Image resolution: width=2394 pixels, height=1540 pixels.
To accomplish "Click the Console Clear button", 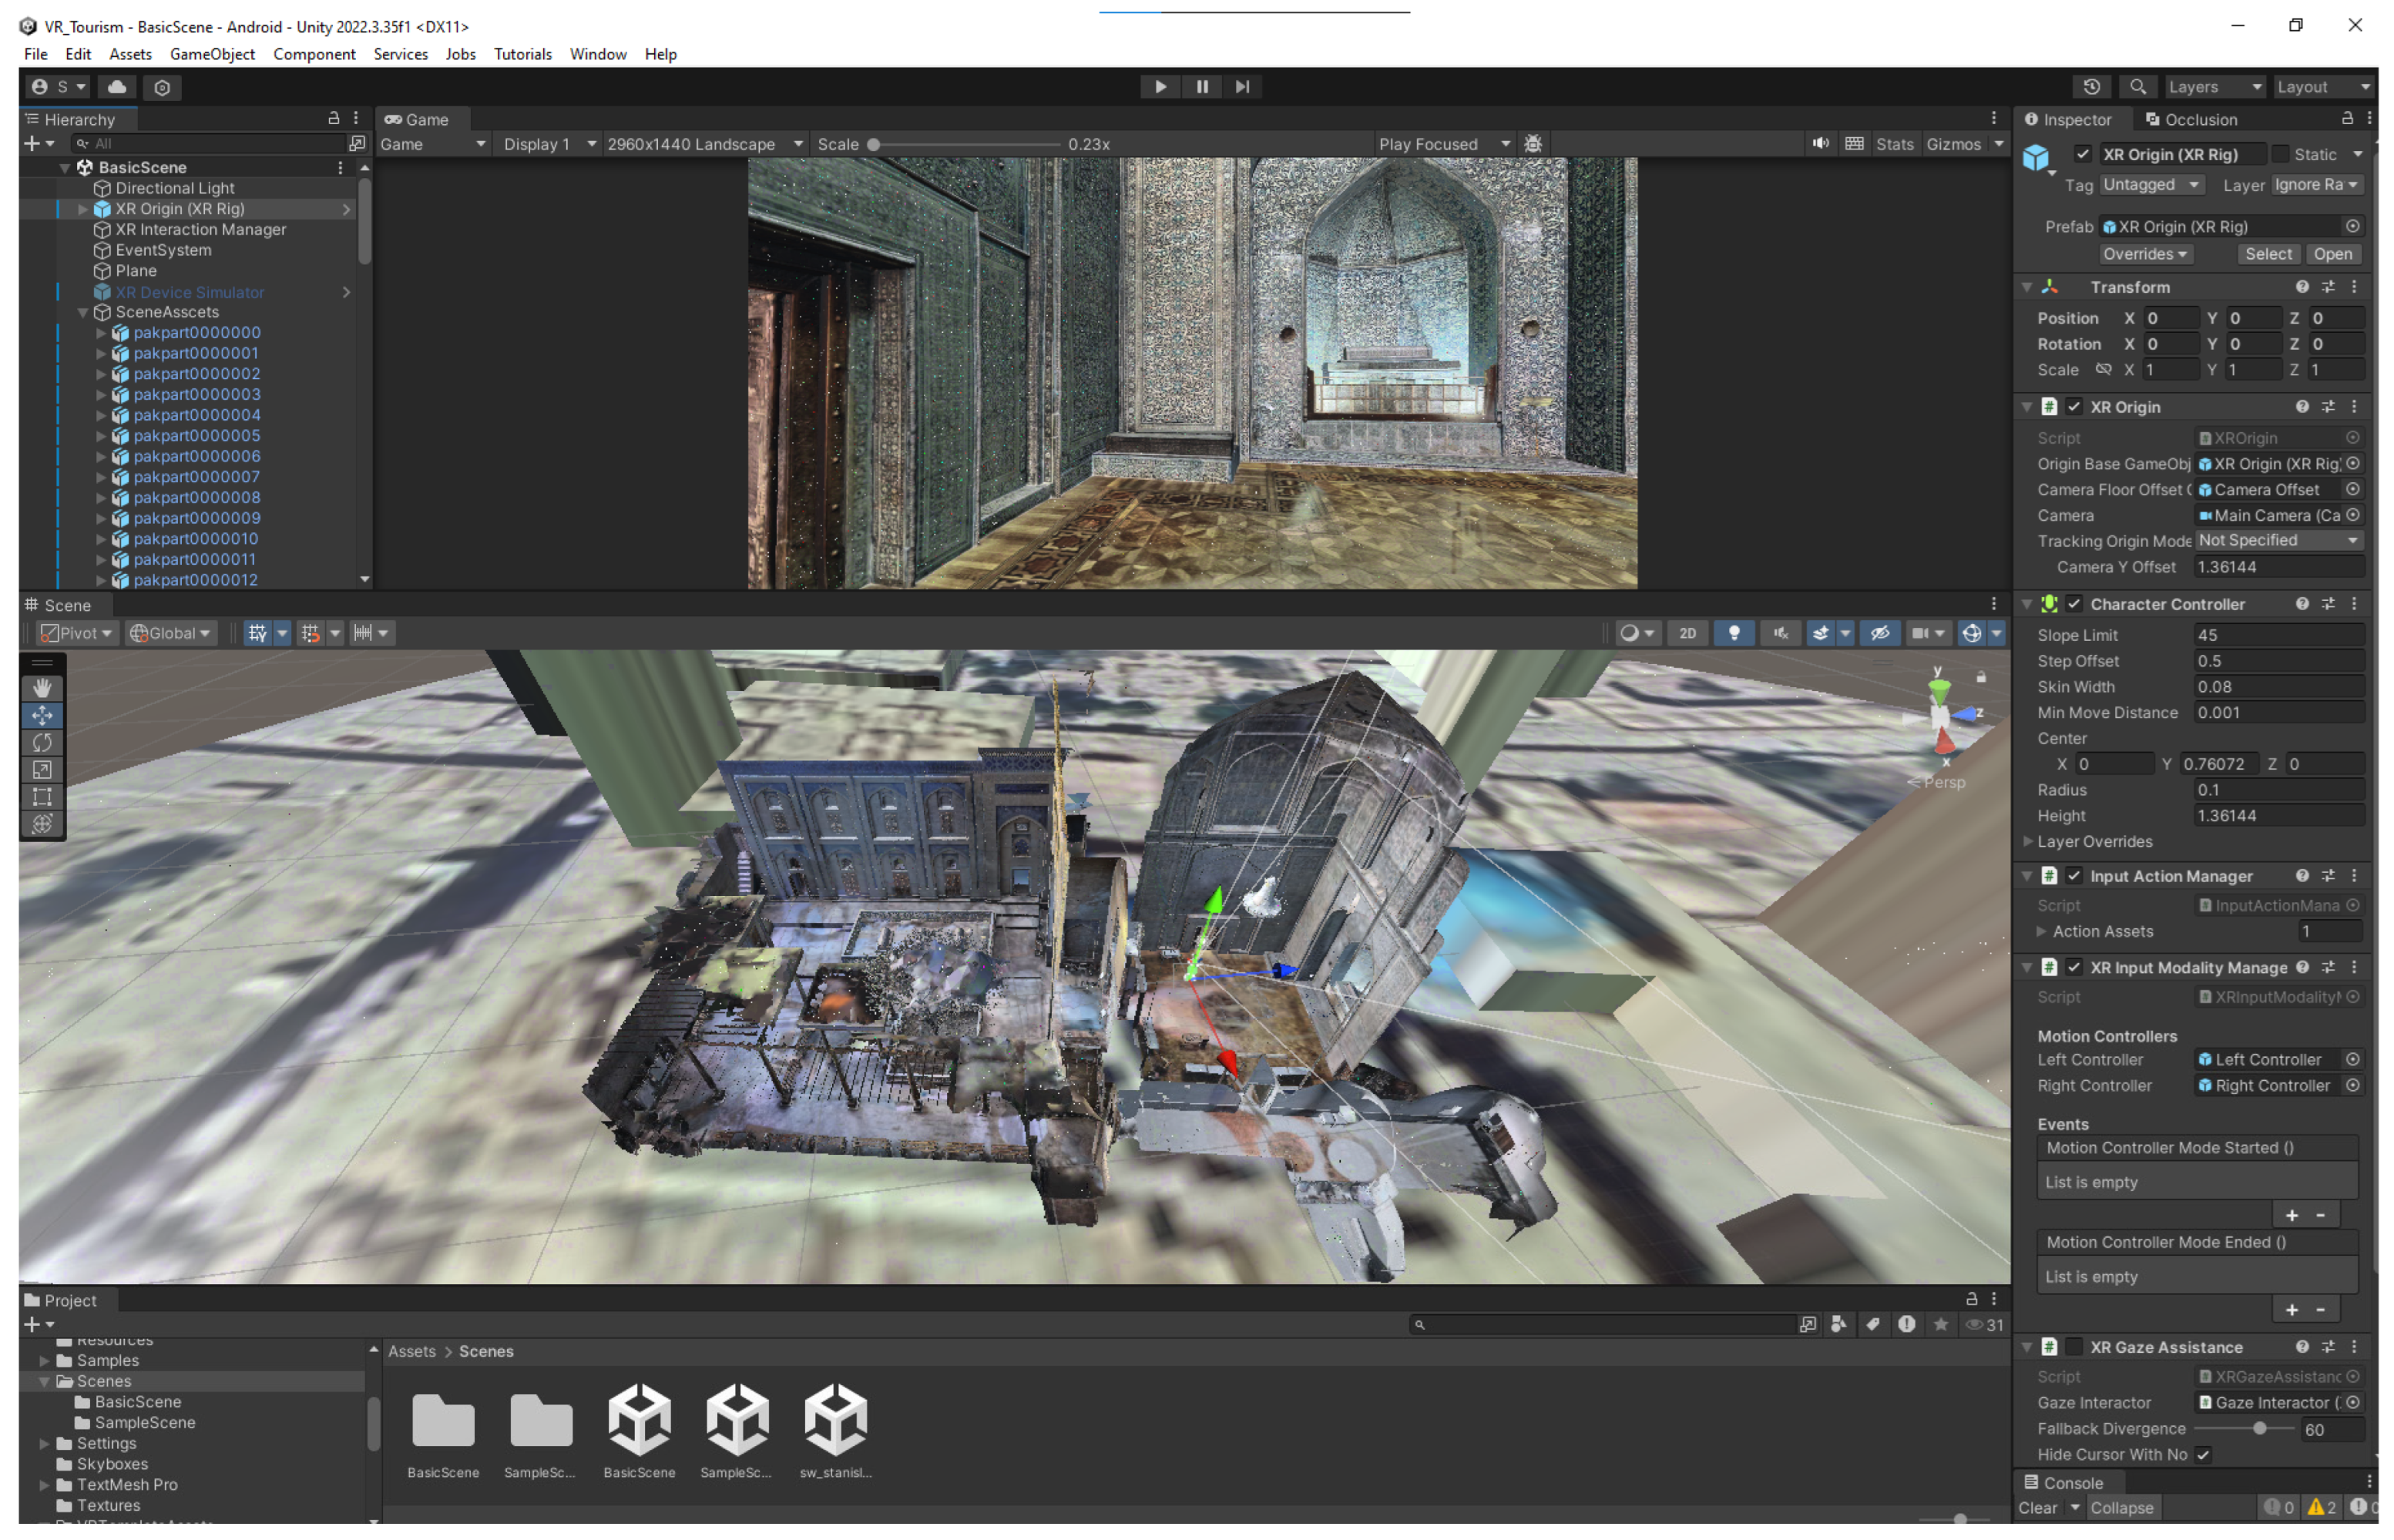I will tap(2037, 1508).
